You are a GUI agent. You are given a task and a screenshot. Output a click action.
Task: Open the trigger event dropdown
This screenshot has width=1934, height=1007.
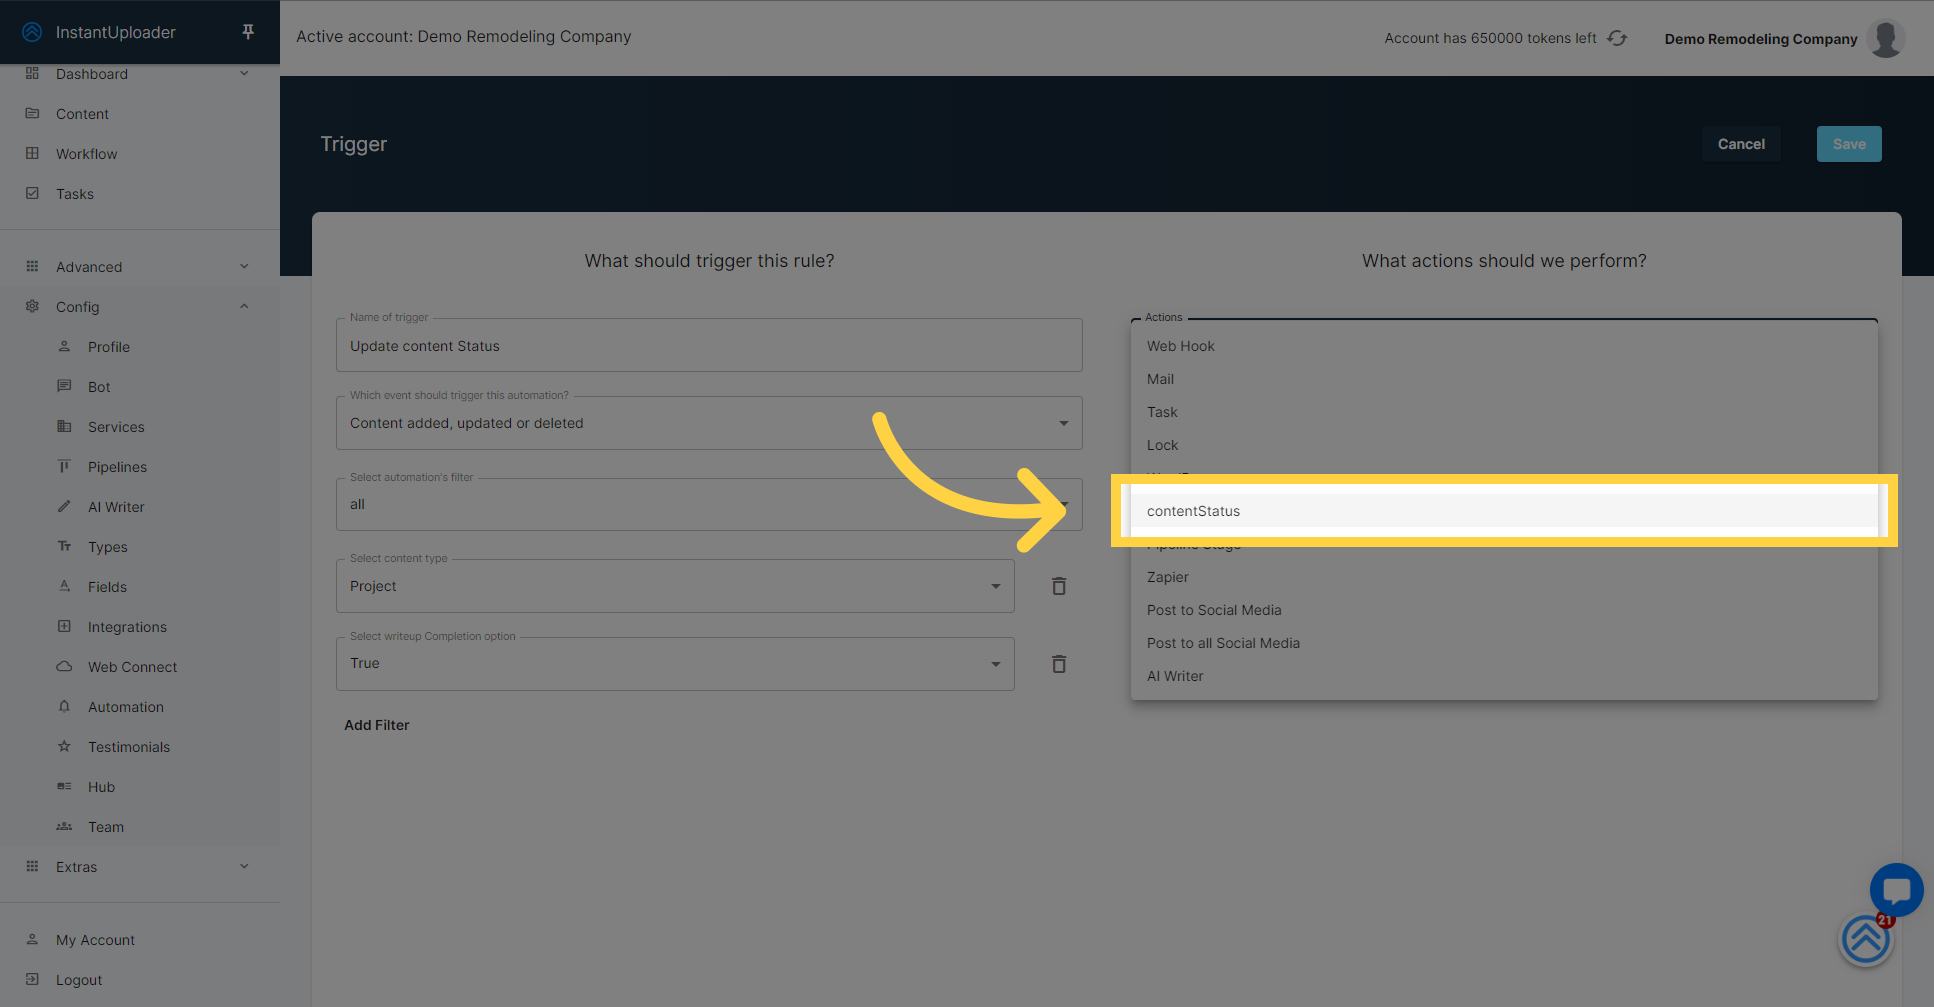(x=709, y=423)
